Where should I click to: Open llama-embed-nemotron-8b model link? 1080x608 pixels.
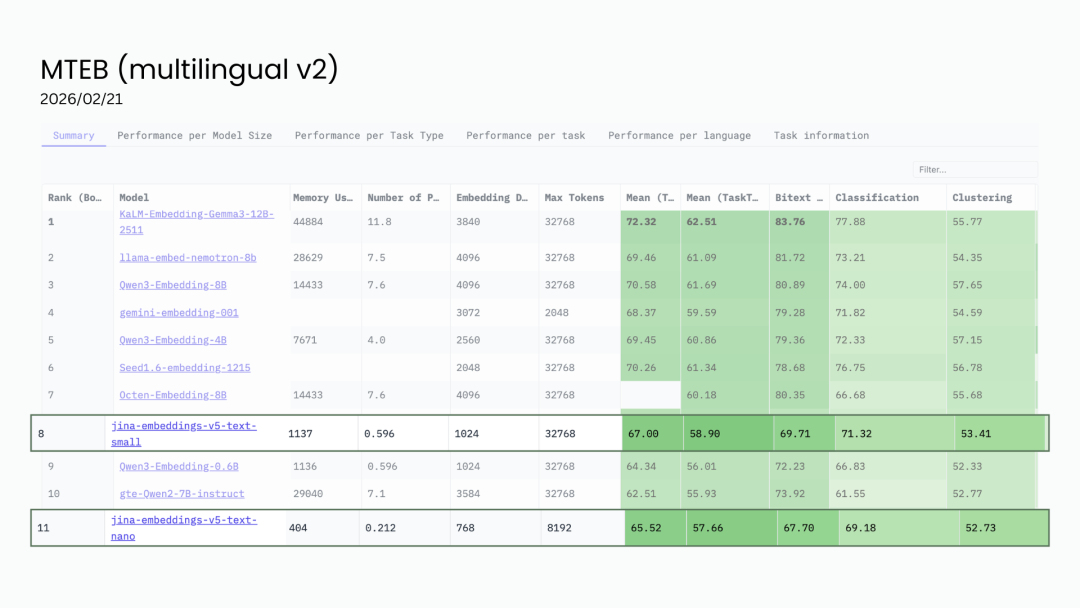187,258
